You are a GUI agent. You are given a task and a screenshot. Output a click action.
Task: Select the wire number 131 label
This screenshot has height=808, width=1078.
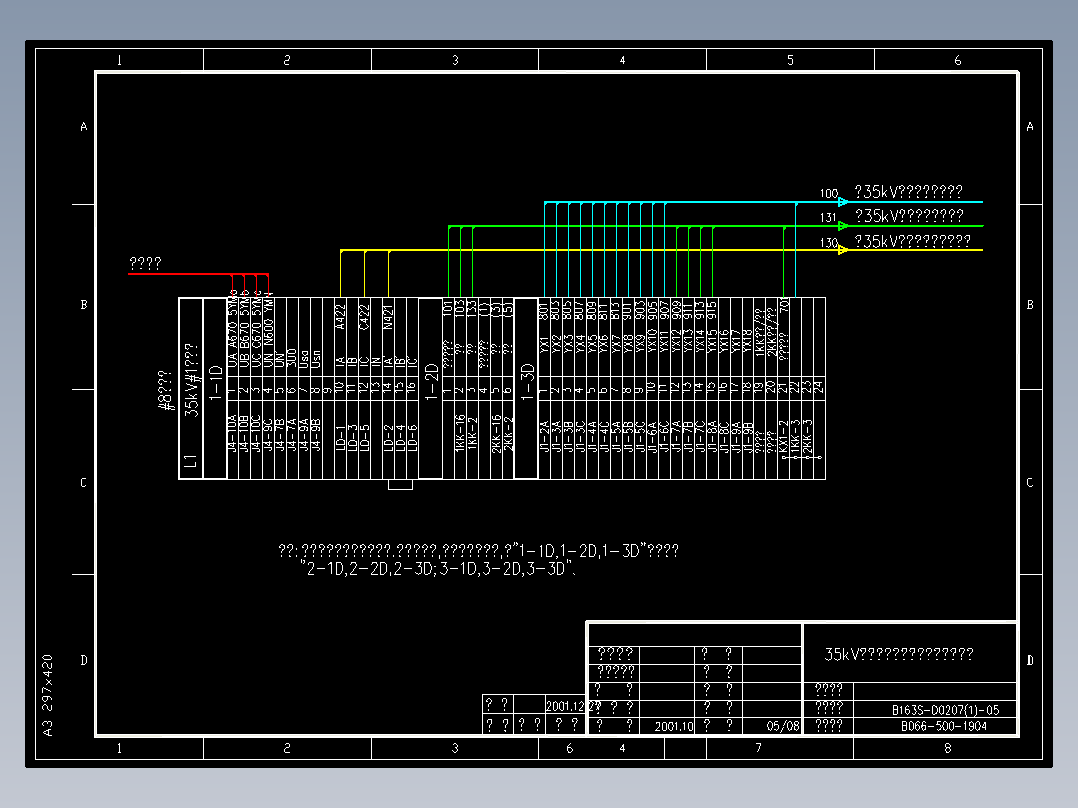[x=828, y=218]
